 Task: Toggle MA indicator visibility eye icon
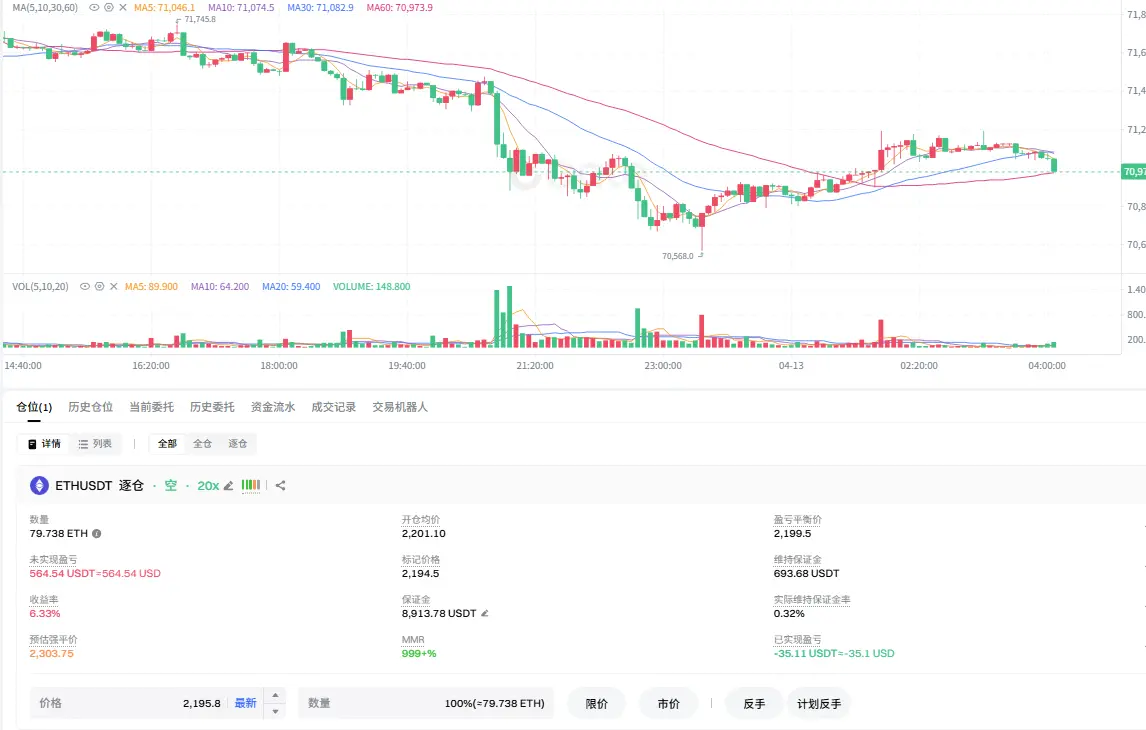(94, 7)
